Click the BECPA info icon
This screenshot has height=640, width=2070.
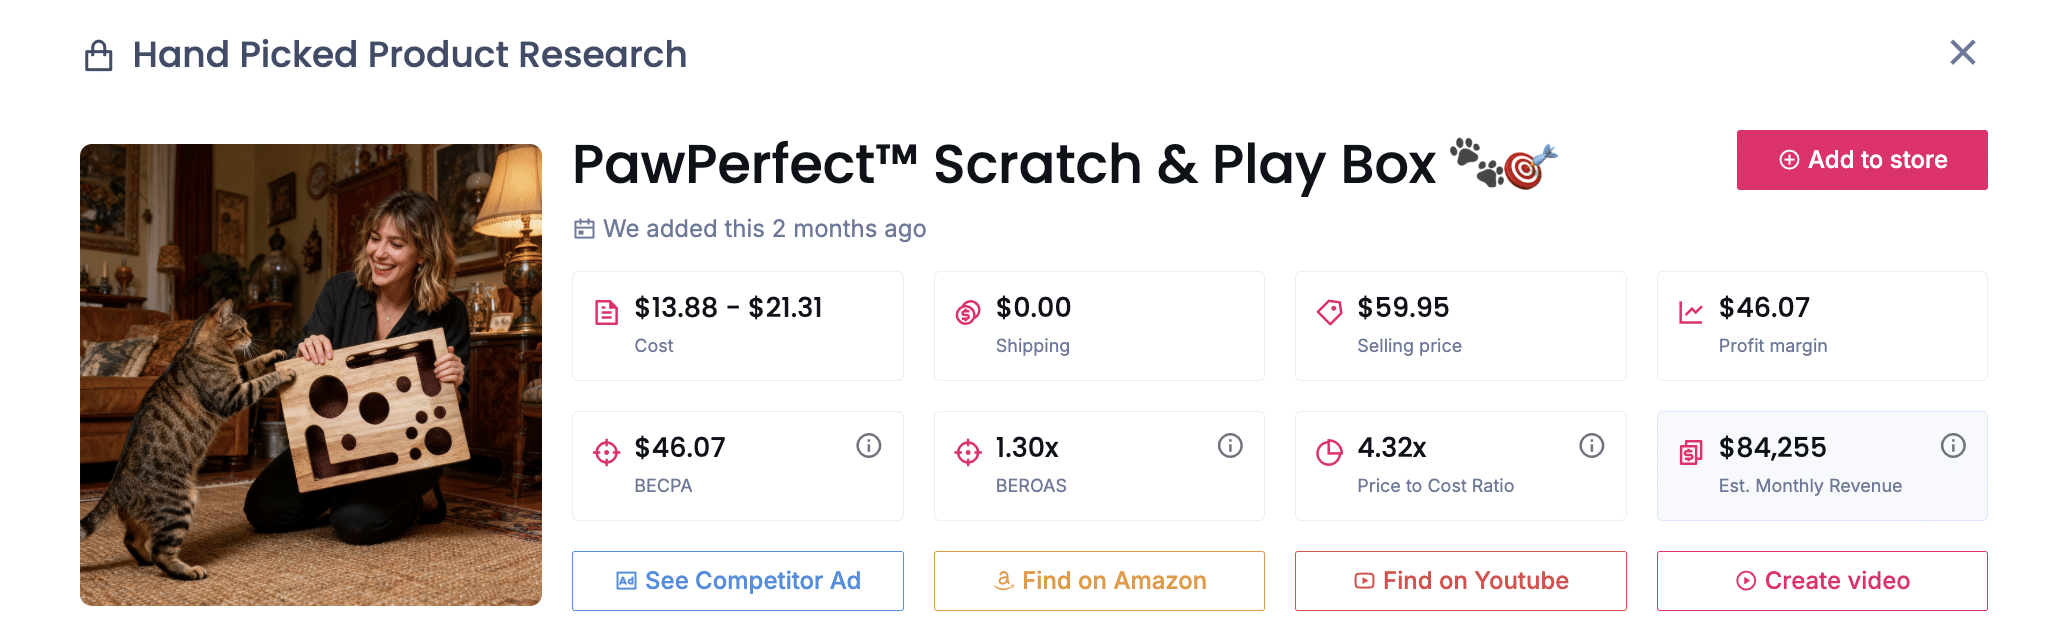pyautogui.click(x=868, y=446)
